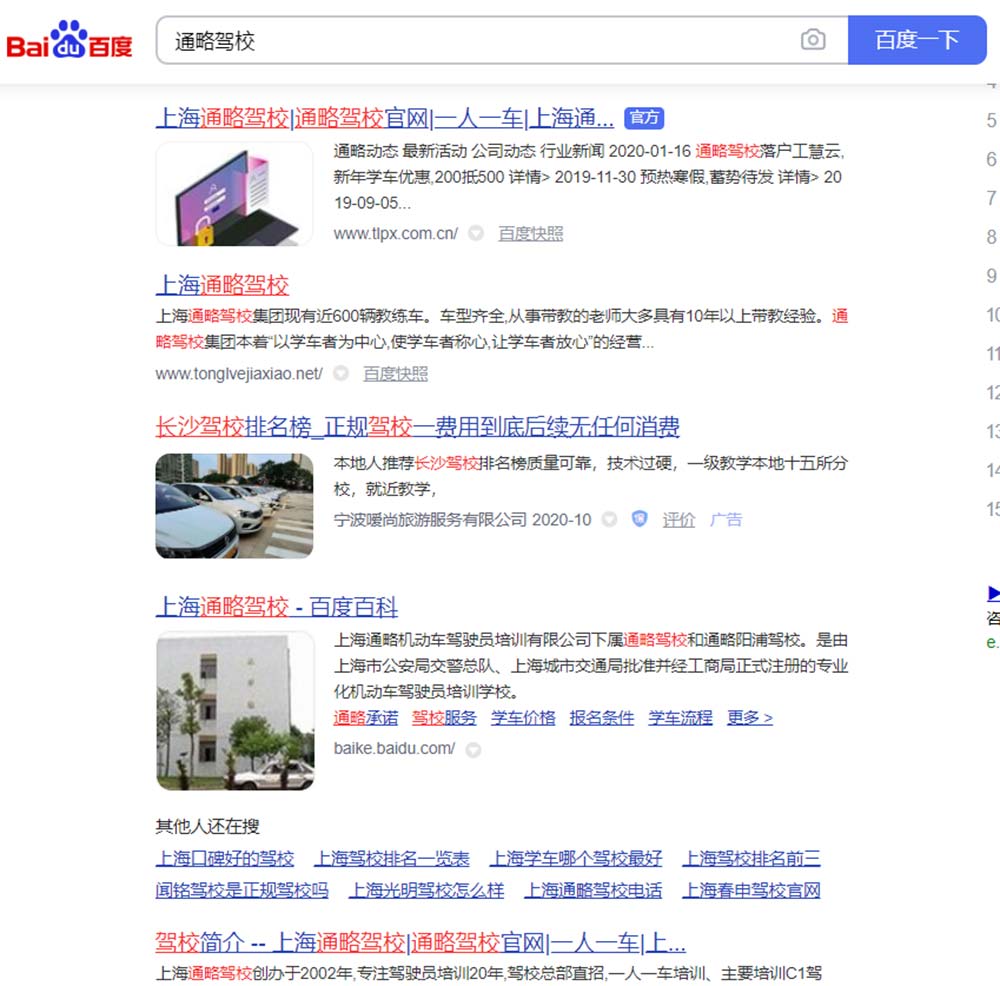Click the blue shield verification icon

(x=640, y=519)
